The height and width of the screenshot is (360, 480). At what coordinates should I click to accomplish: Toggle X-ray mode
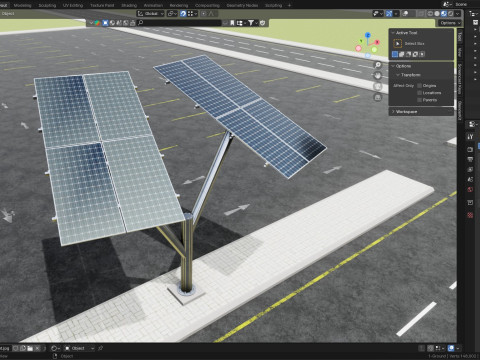click(x=421, y=13)
